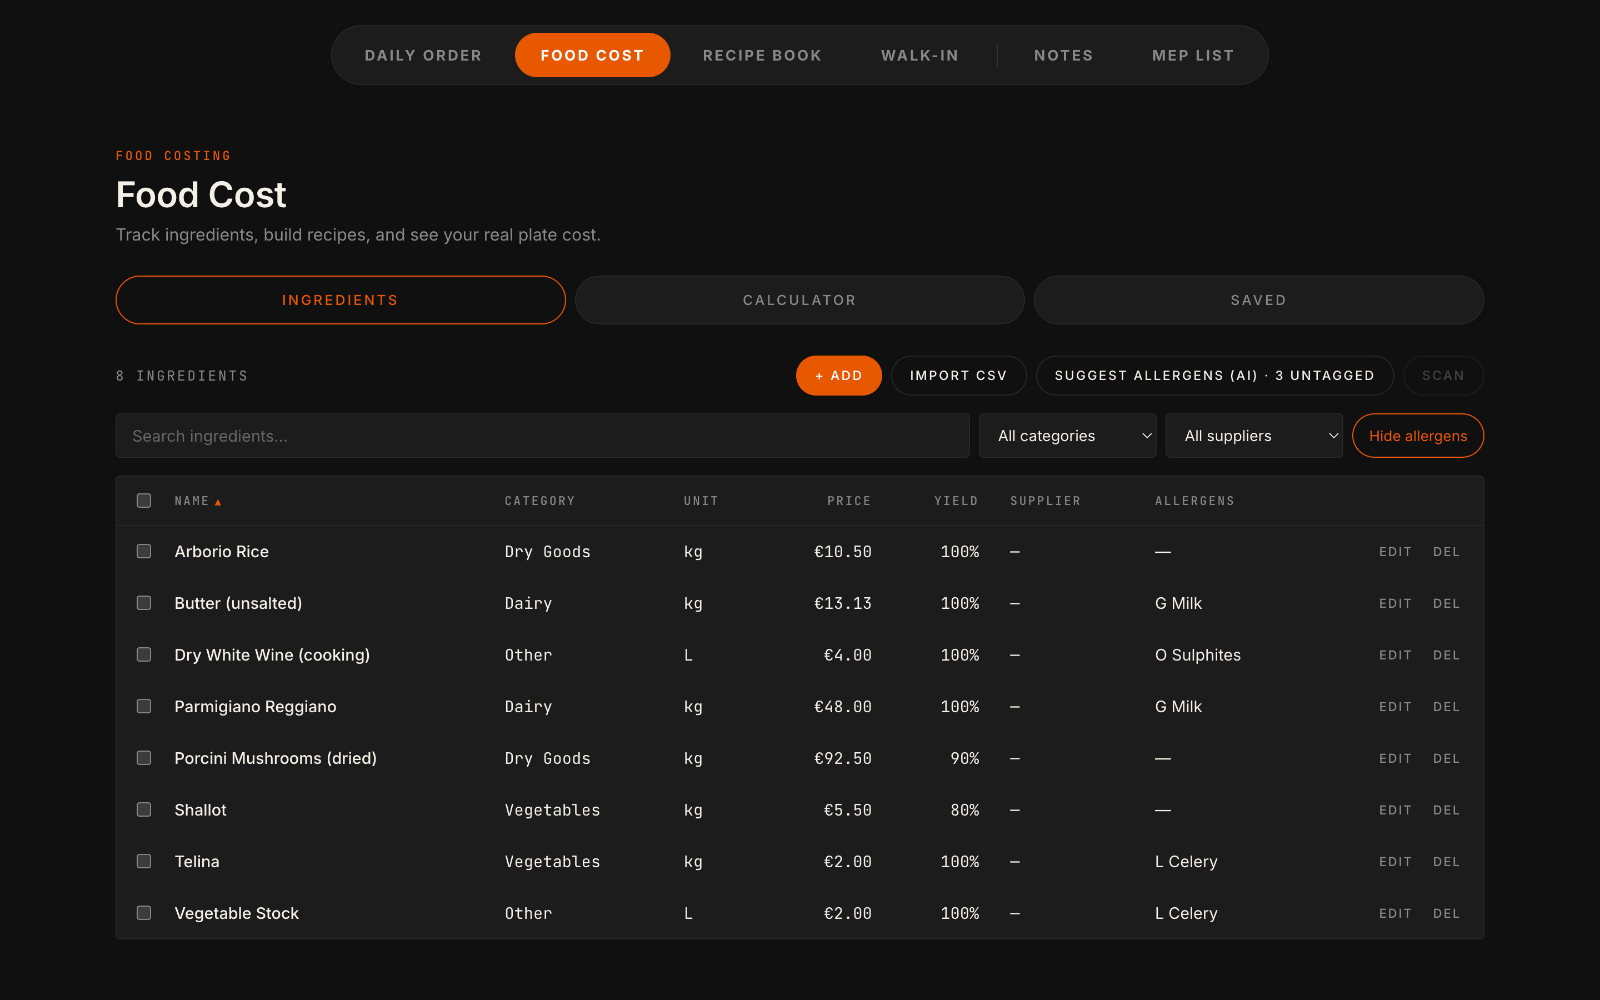Select the Telina row checkbox
Image resolution: width=1600 pixels, height=1000 pixels.
(144, 862)
